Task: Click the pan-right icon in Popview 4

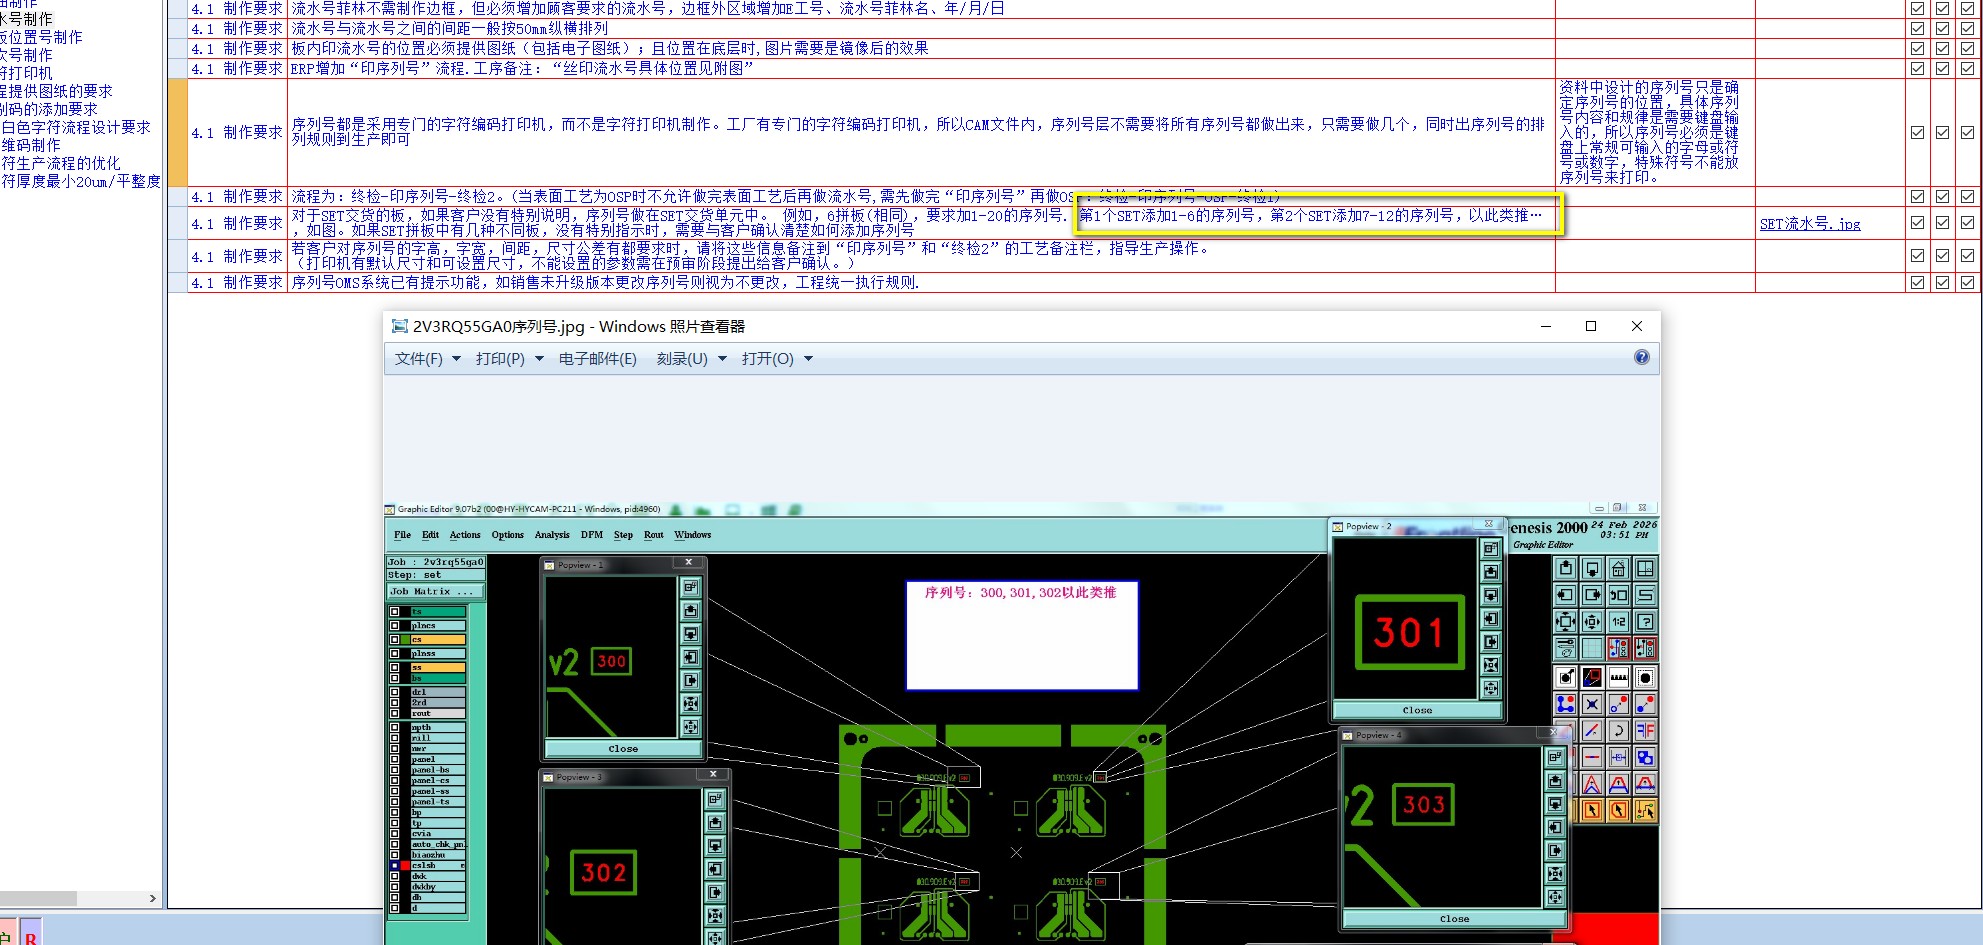Action: pyautogui.click(x=1555, y=850)
